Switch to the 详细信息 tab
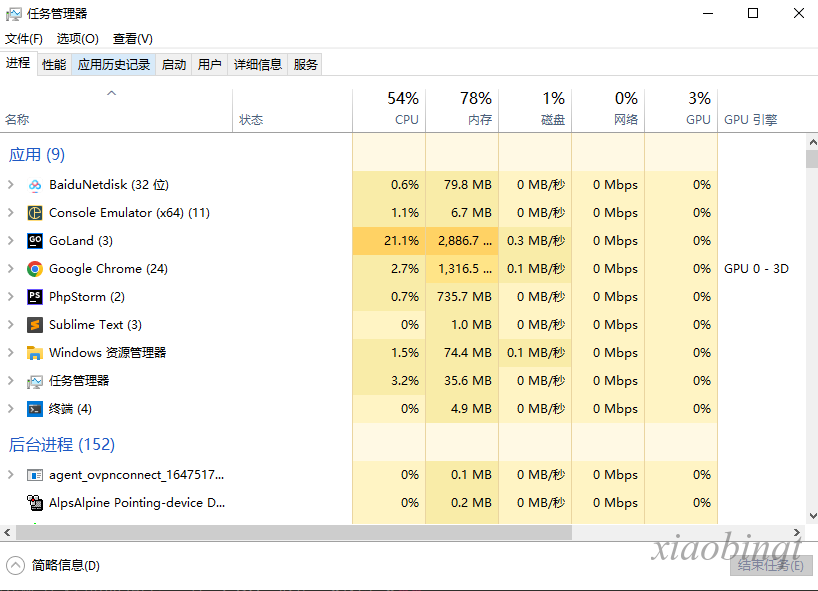The height and width of the screenshot is (591, 818). [258, 65]
